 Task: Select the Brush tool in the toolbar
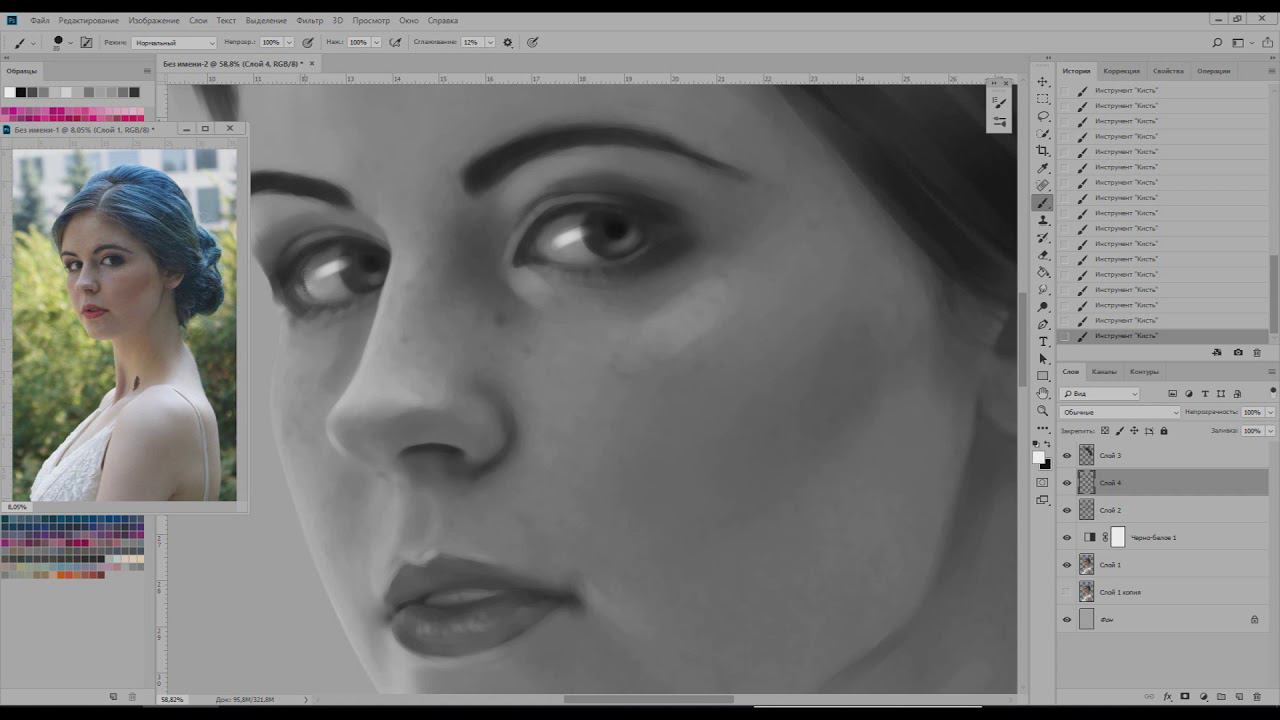(x=1043, y=203)
